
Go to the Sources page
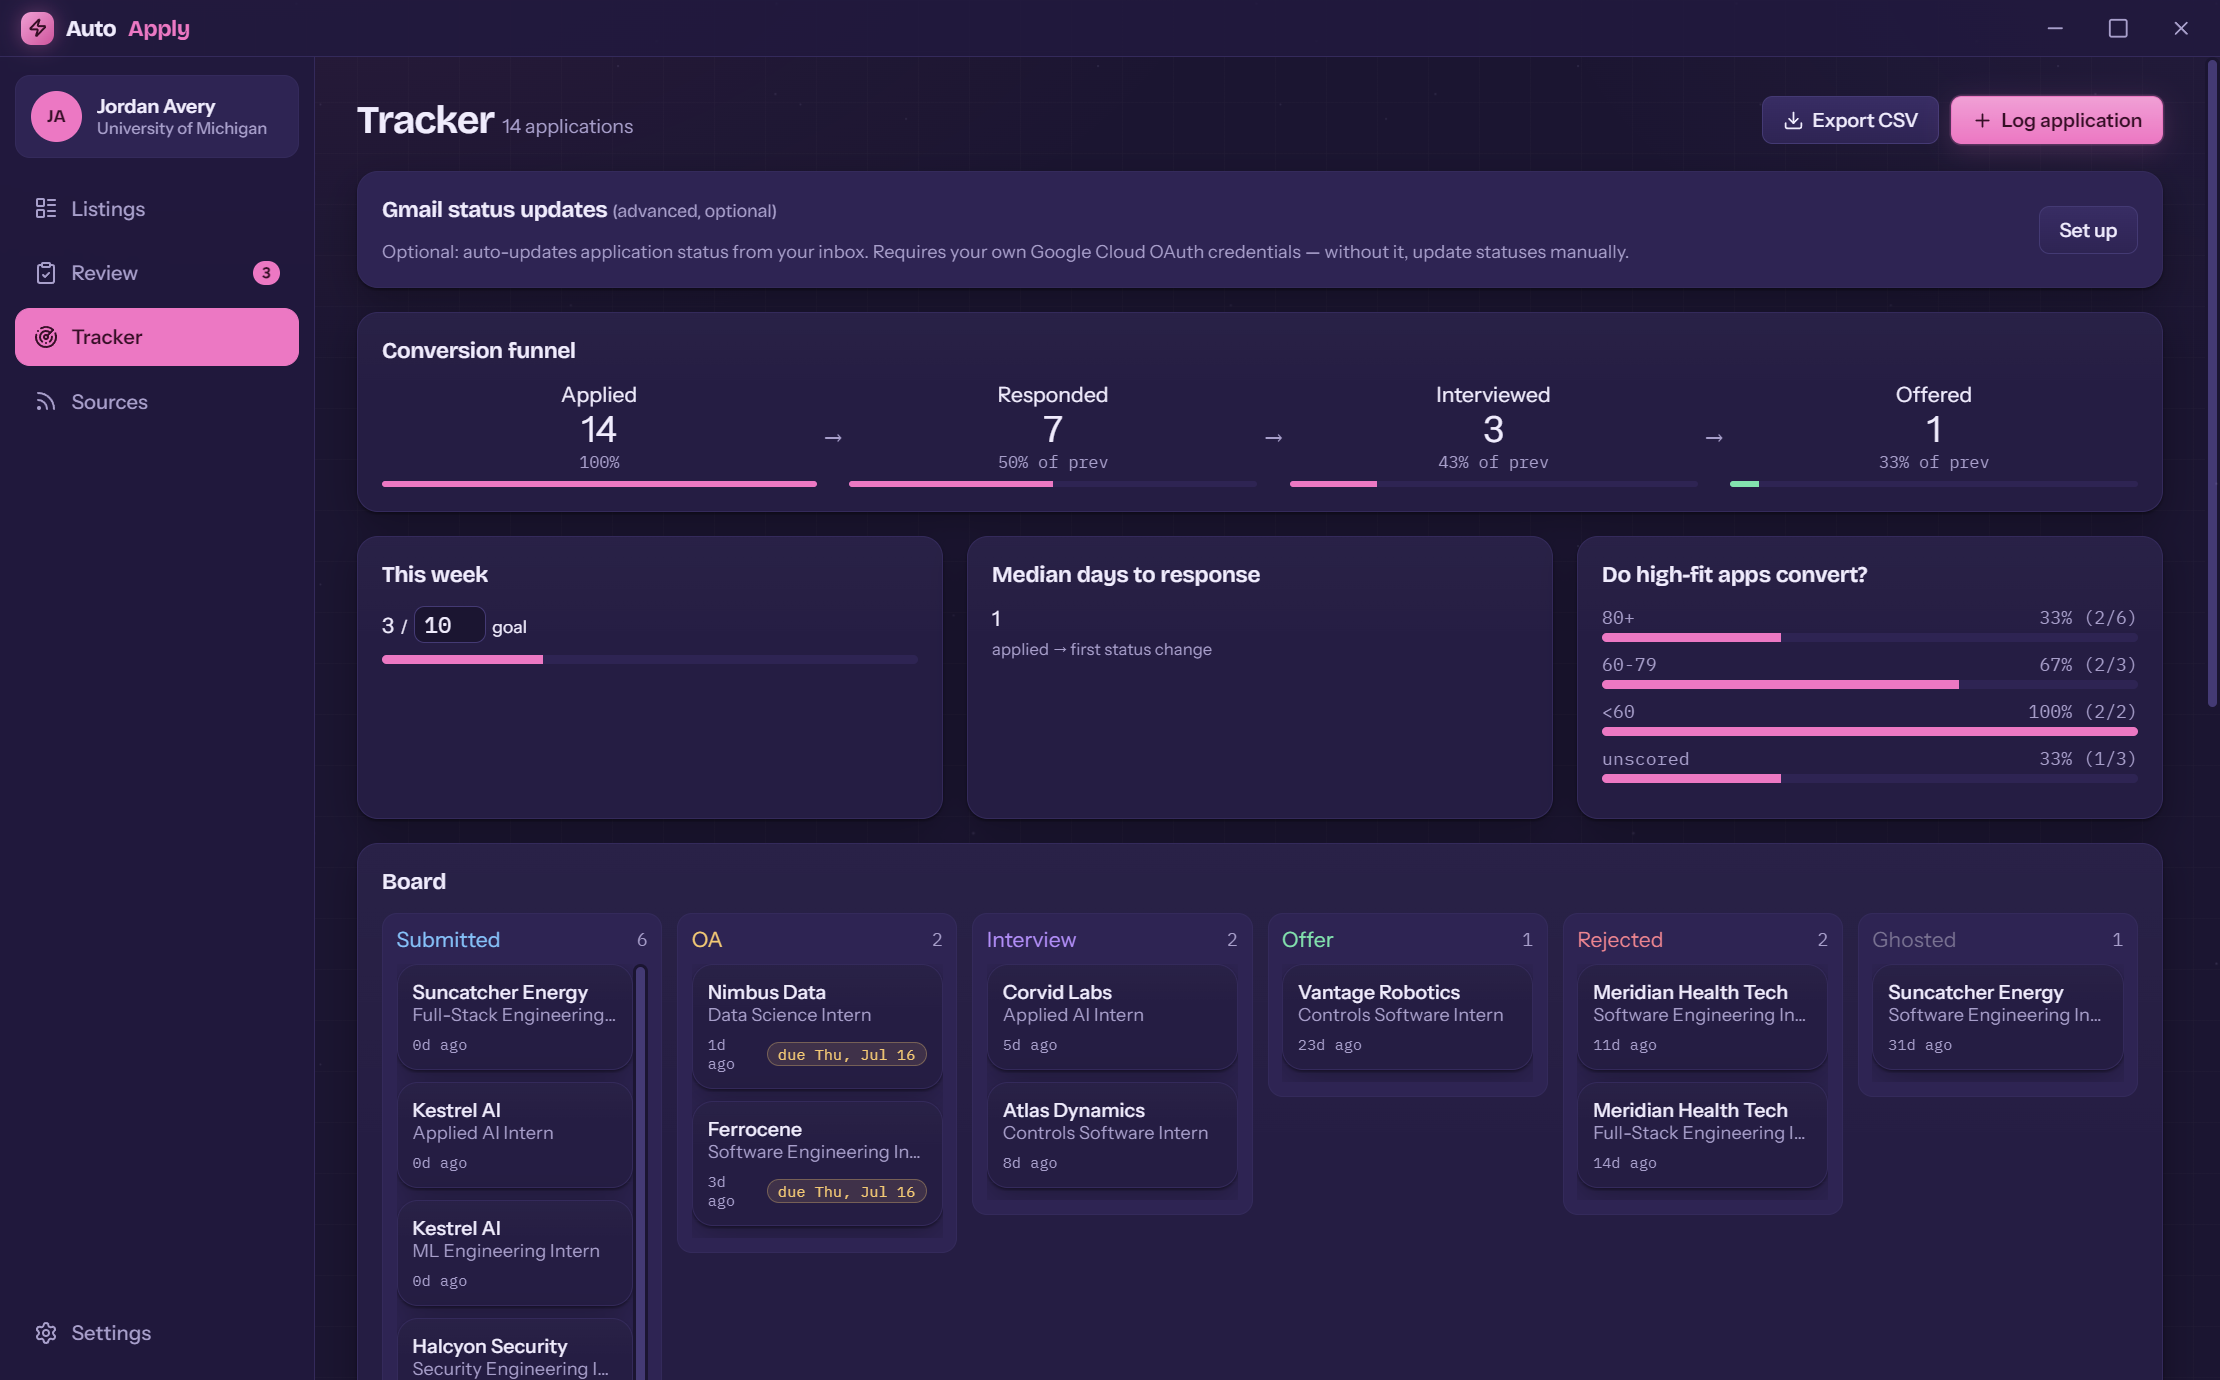pos(157,401)
